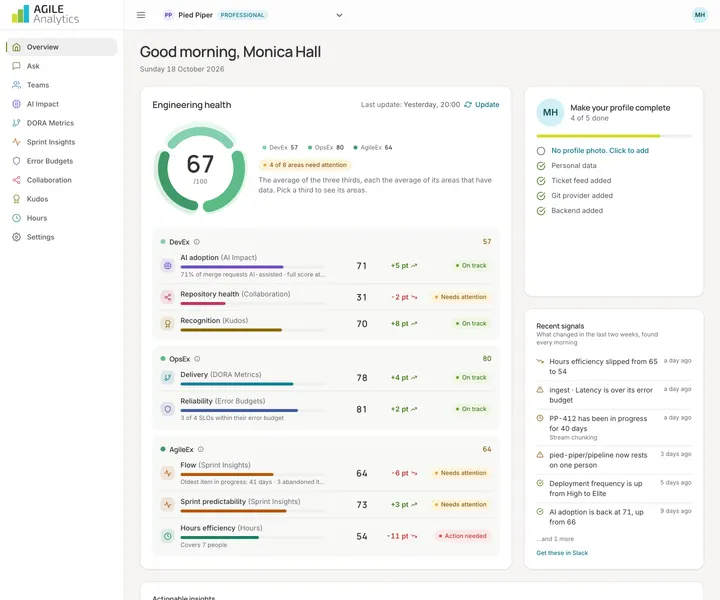Click the info icon next to OpsEx
The width and height of the screenshot is (720, 600).
tap(197, 359)
